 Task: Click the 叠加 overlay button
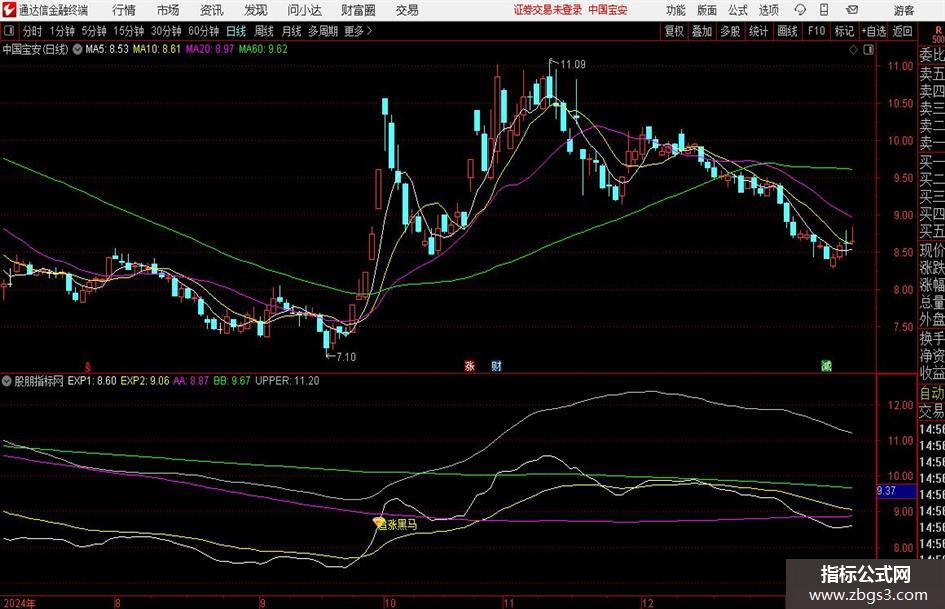(702, 31)
